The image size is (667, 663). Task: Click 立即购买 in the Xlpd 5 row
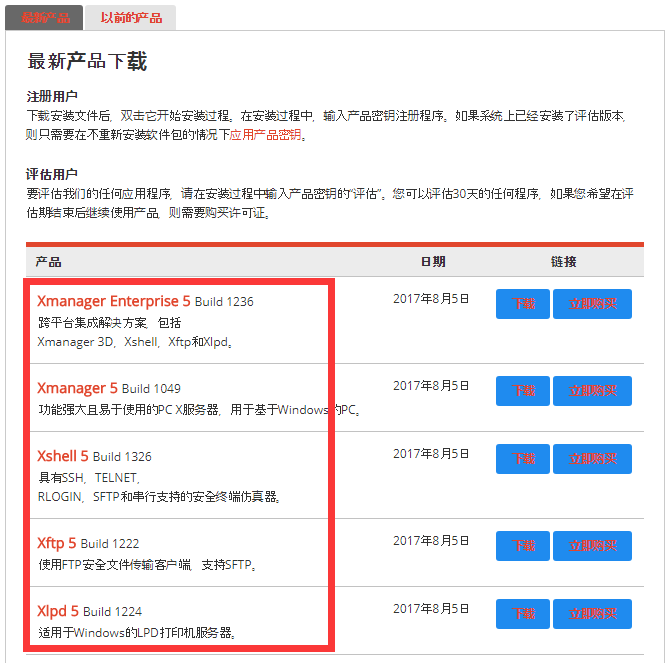click(x=592, y=614)
